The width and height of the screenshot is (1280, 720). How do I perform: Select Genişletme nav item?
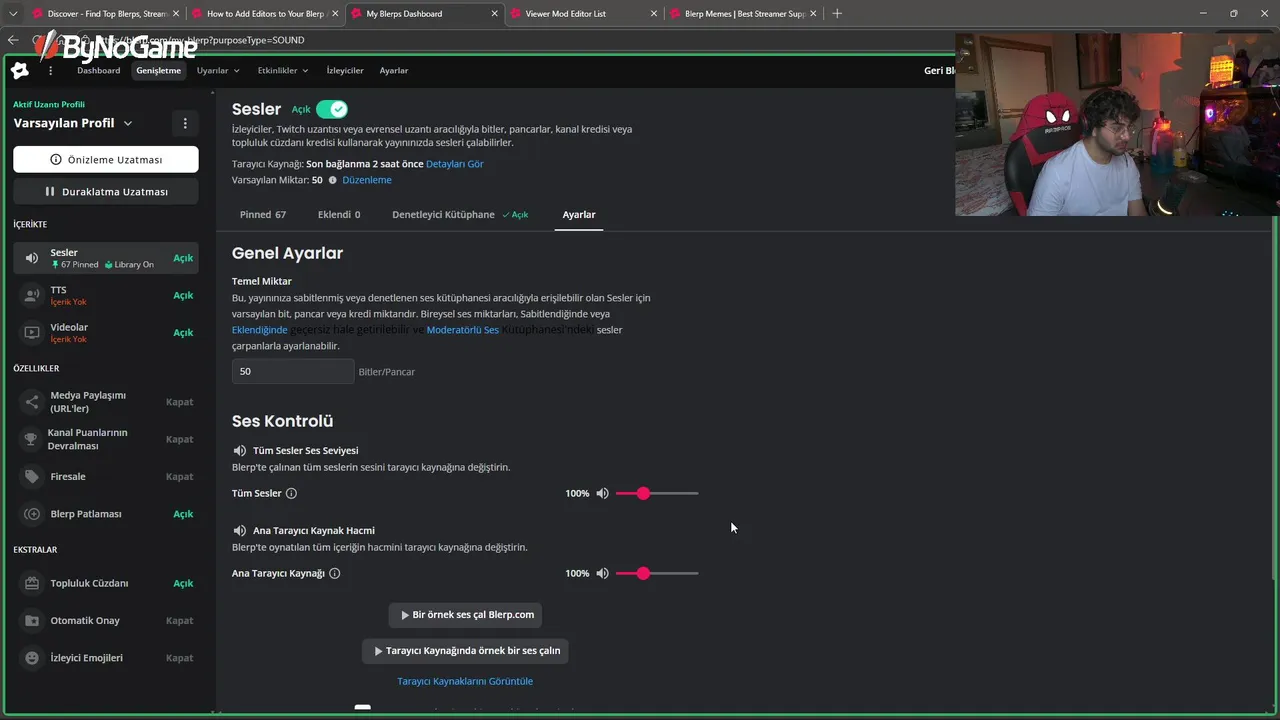pos(159,71)
